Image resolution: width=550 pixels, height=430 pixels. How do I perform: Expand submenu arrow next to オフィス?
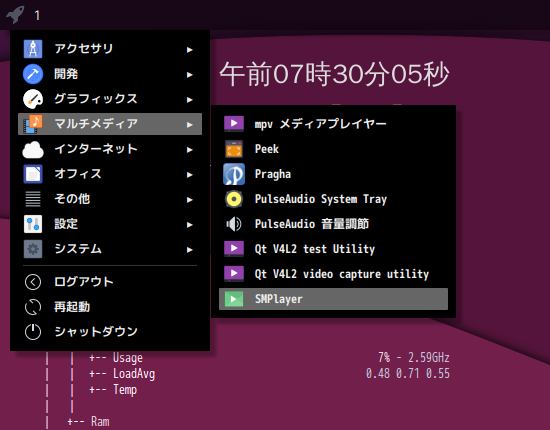point(190,175)
